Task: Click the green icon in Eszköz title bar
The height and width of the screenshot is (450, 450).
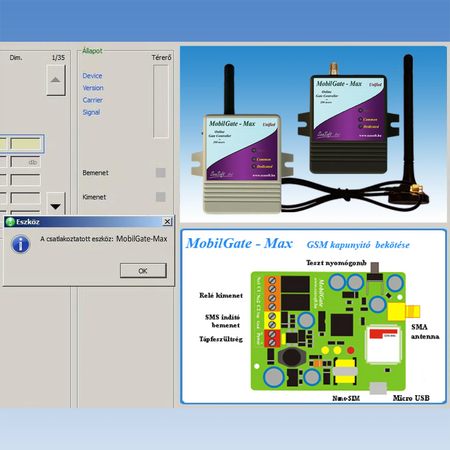Action: [10, 222]
